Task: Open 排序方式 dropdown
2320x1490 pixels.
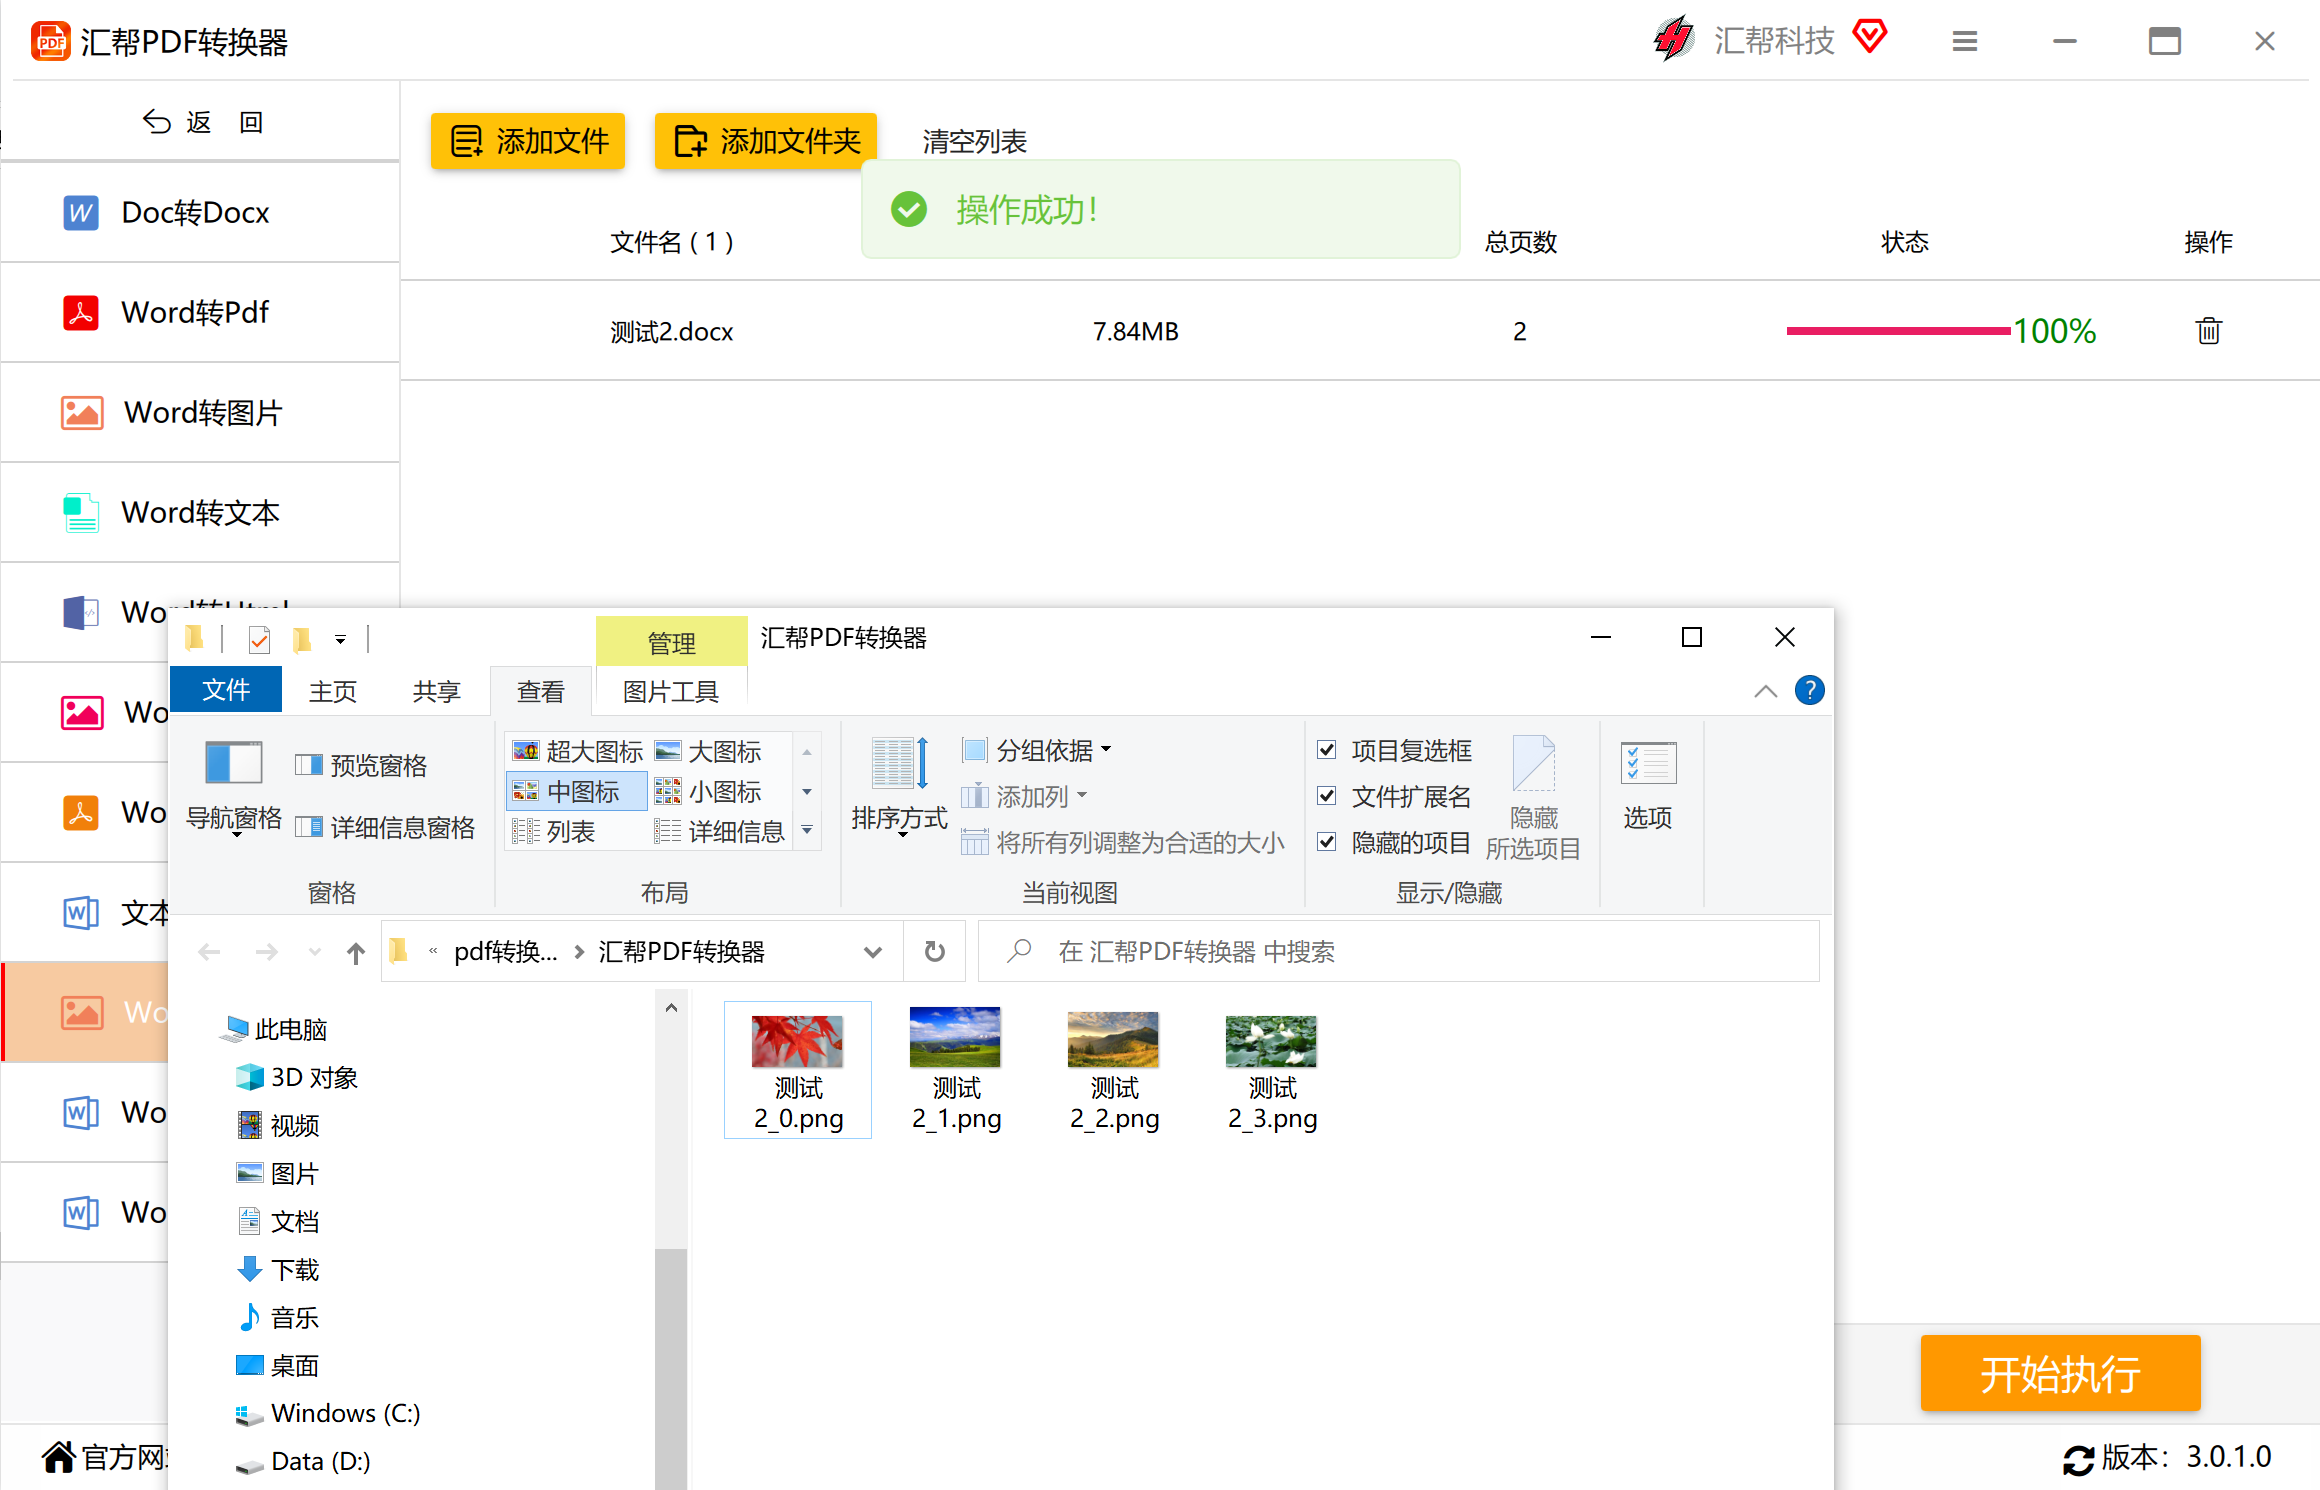Action: point(899,786)
